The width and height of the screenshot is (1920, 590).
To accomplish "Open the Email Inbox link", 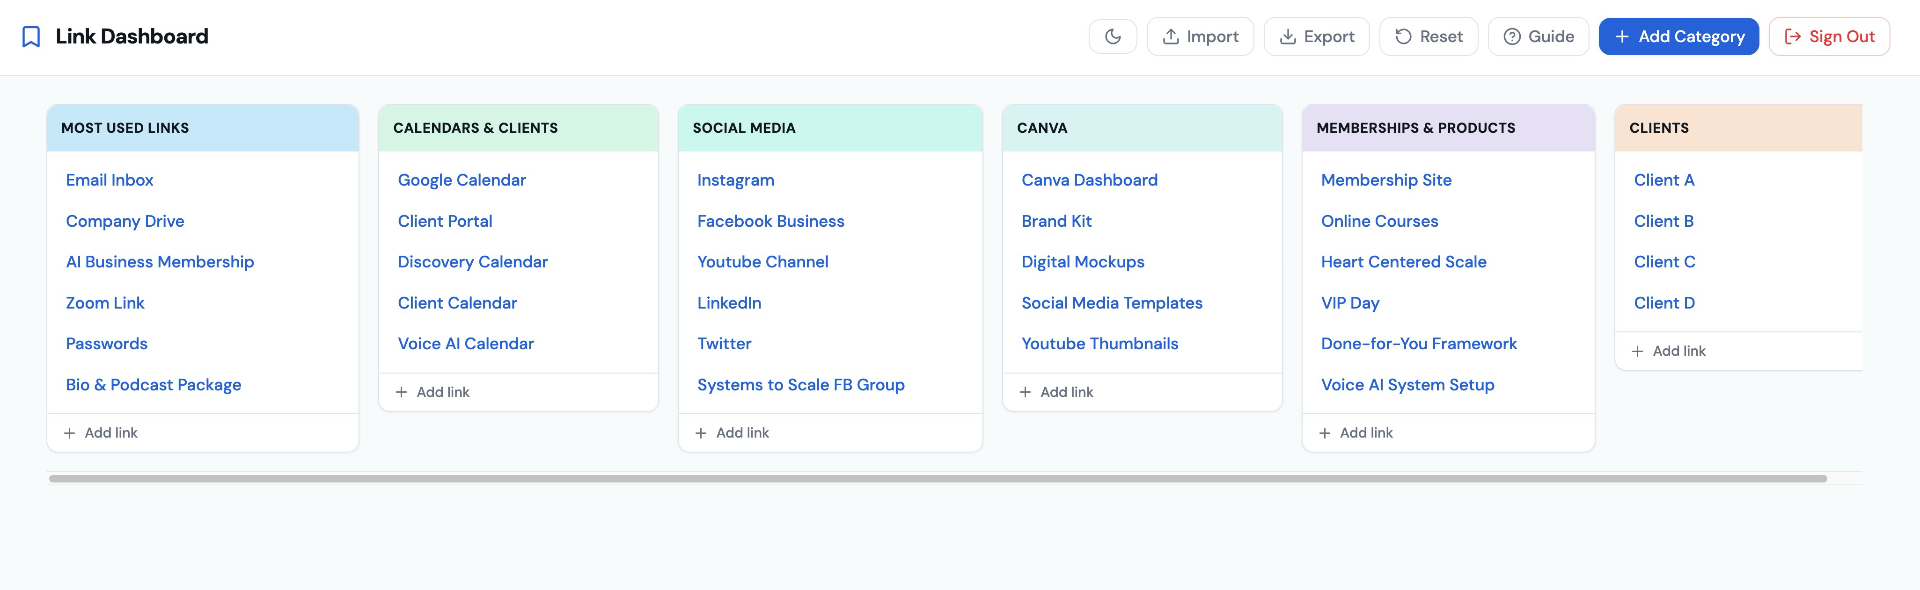I will [110, 180].
